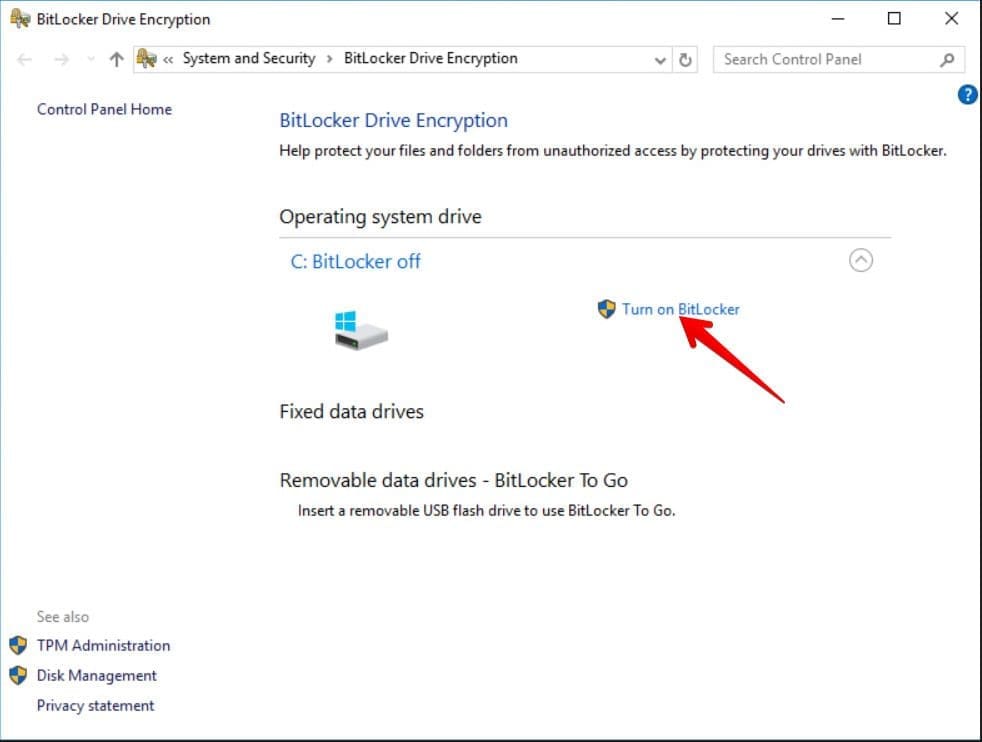The image size is (982, 742).
Task: Collapse the C: drive section chevron
Action: click(860, 261)
